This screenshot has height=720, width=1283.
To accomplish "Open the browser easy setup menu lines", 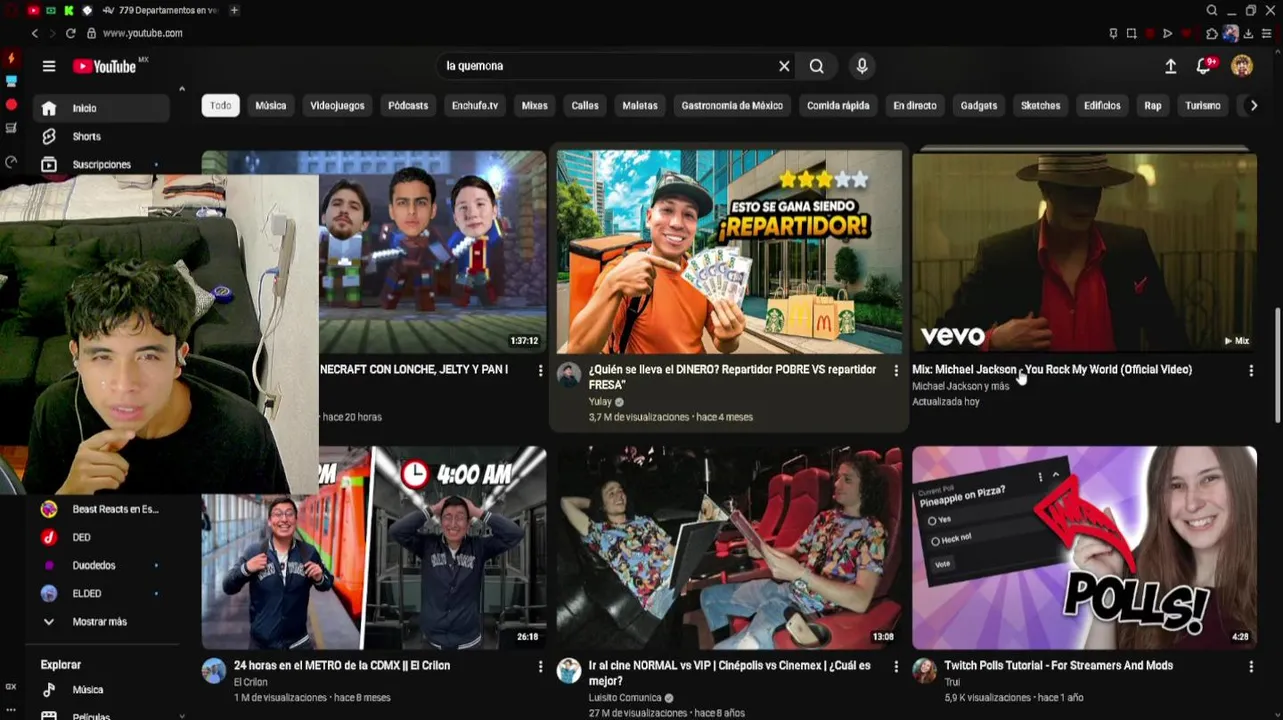I will coord(1267,33).
